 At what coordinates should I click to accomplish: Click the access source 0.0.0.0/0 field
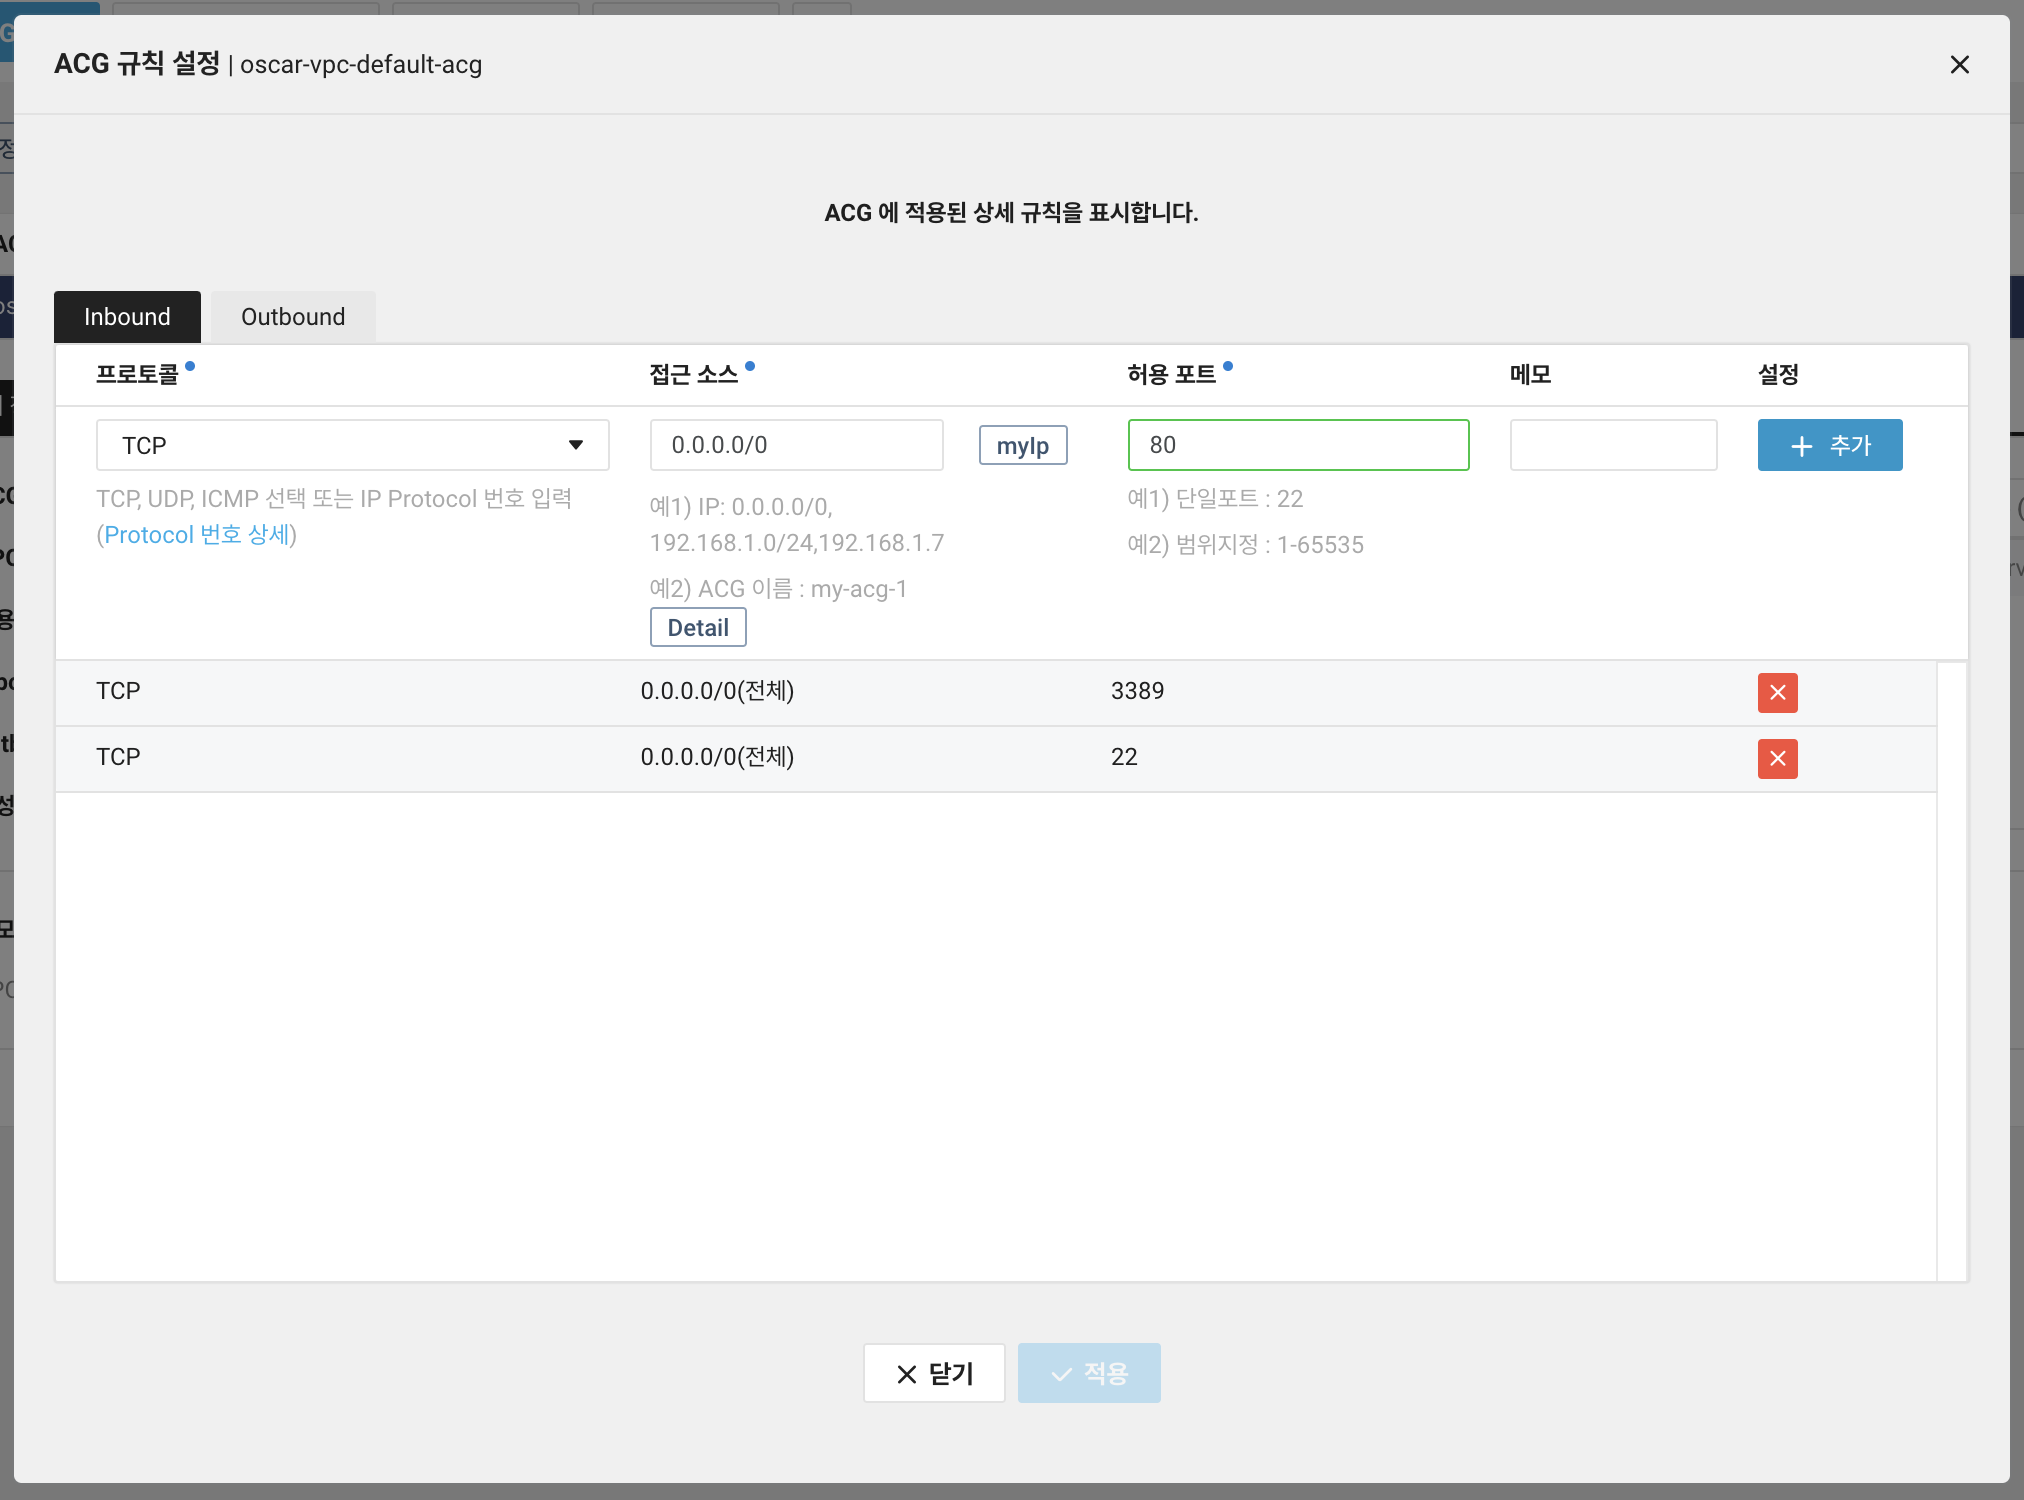(796, 445)
